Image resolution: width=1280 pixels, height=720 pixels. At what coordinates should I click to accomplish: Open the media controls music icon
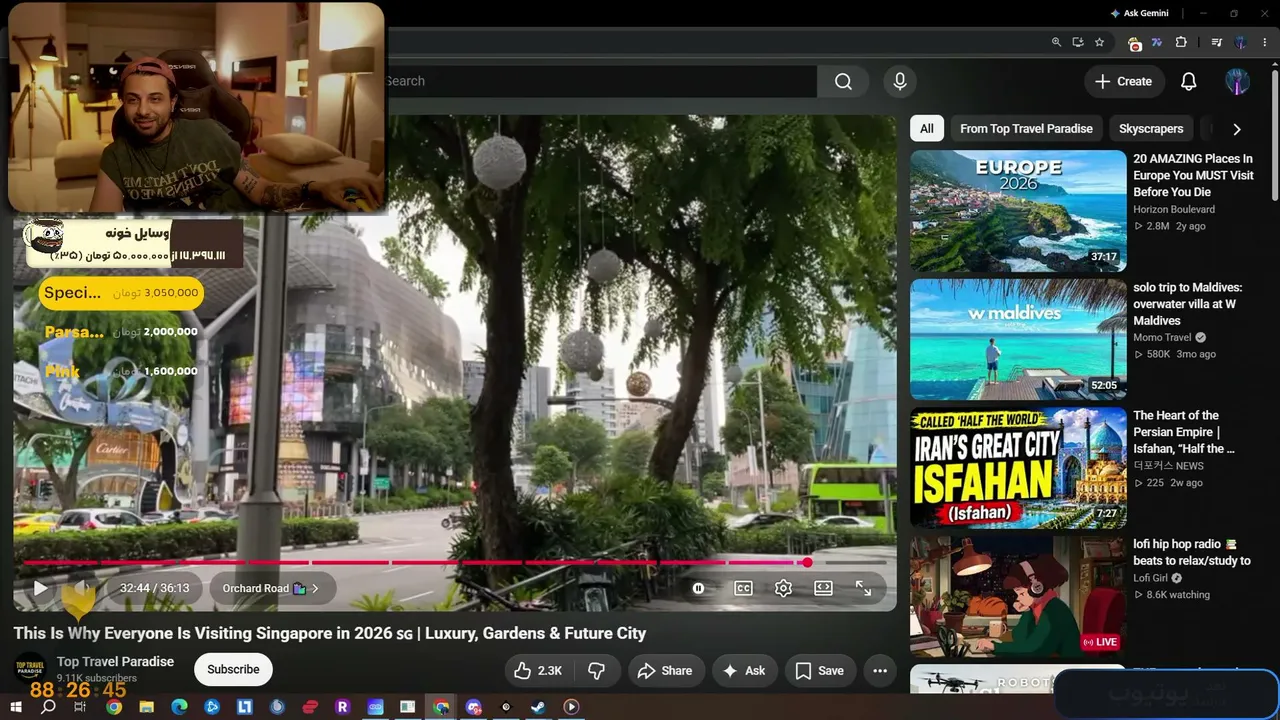(1216, 42)
